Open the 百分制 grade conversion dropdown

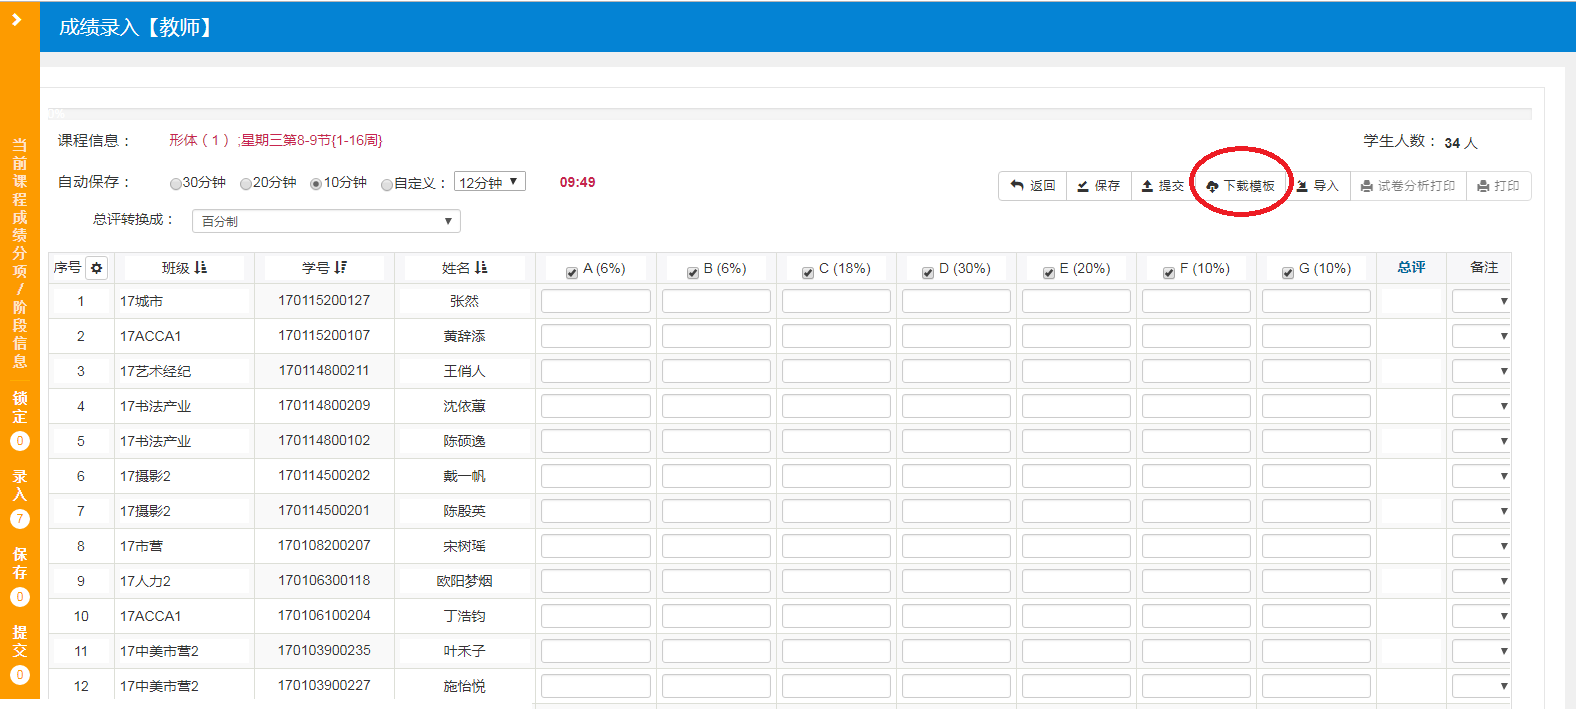point(326,221)
